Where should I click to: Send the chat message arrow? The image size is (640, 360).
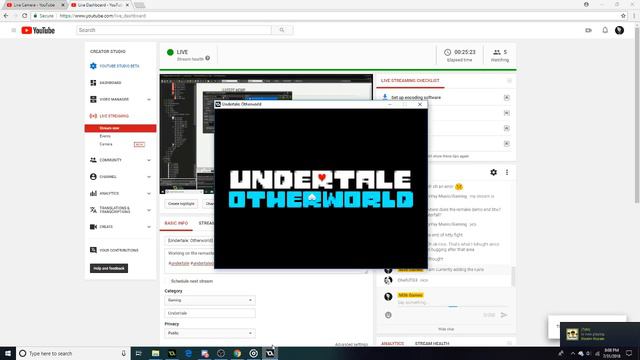pos(504,315)
